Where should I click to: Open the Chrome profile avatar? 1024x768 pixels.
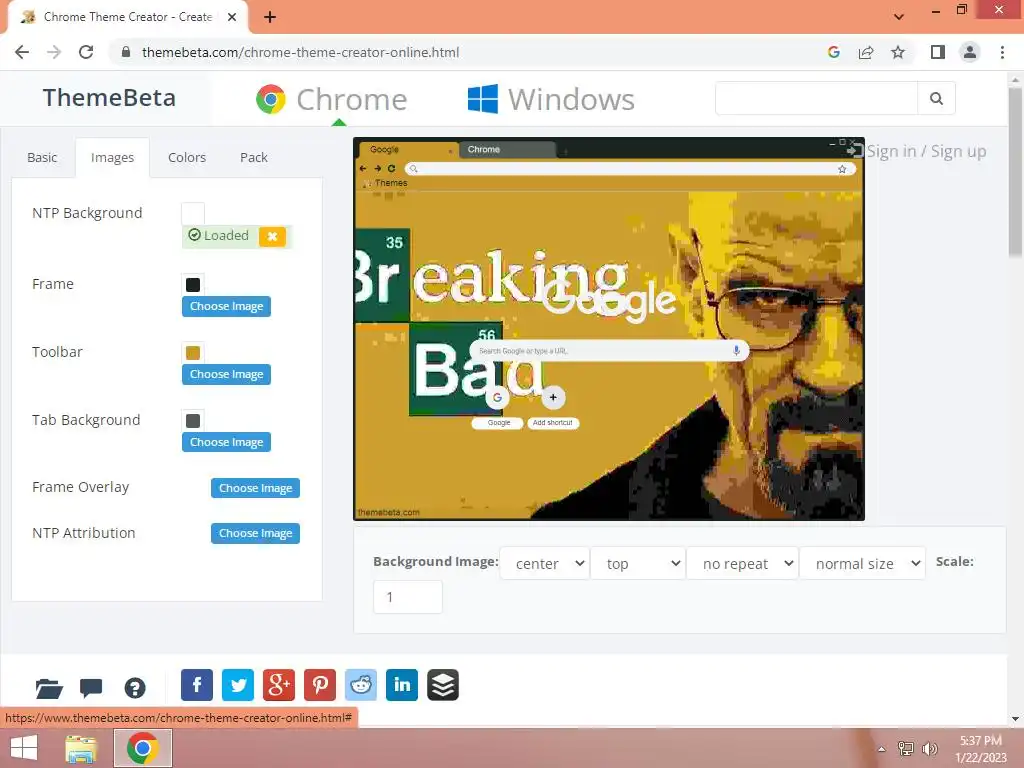(970, 52)
